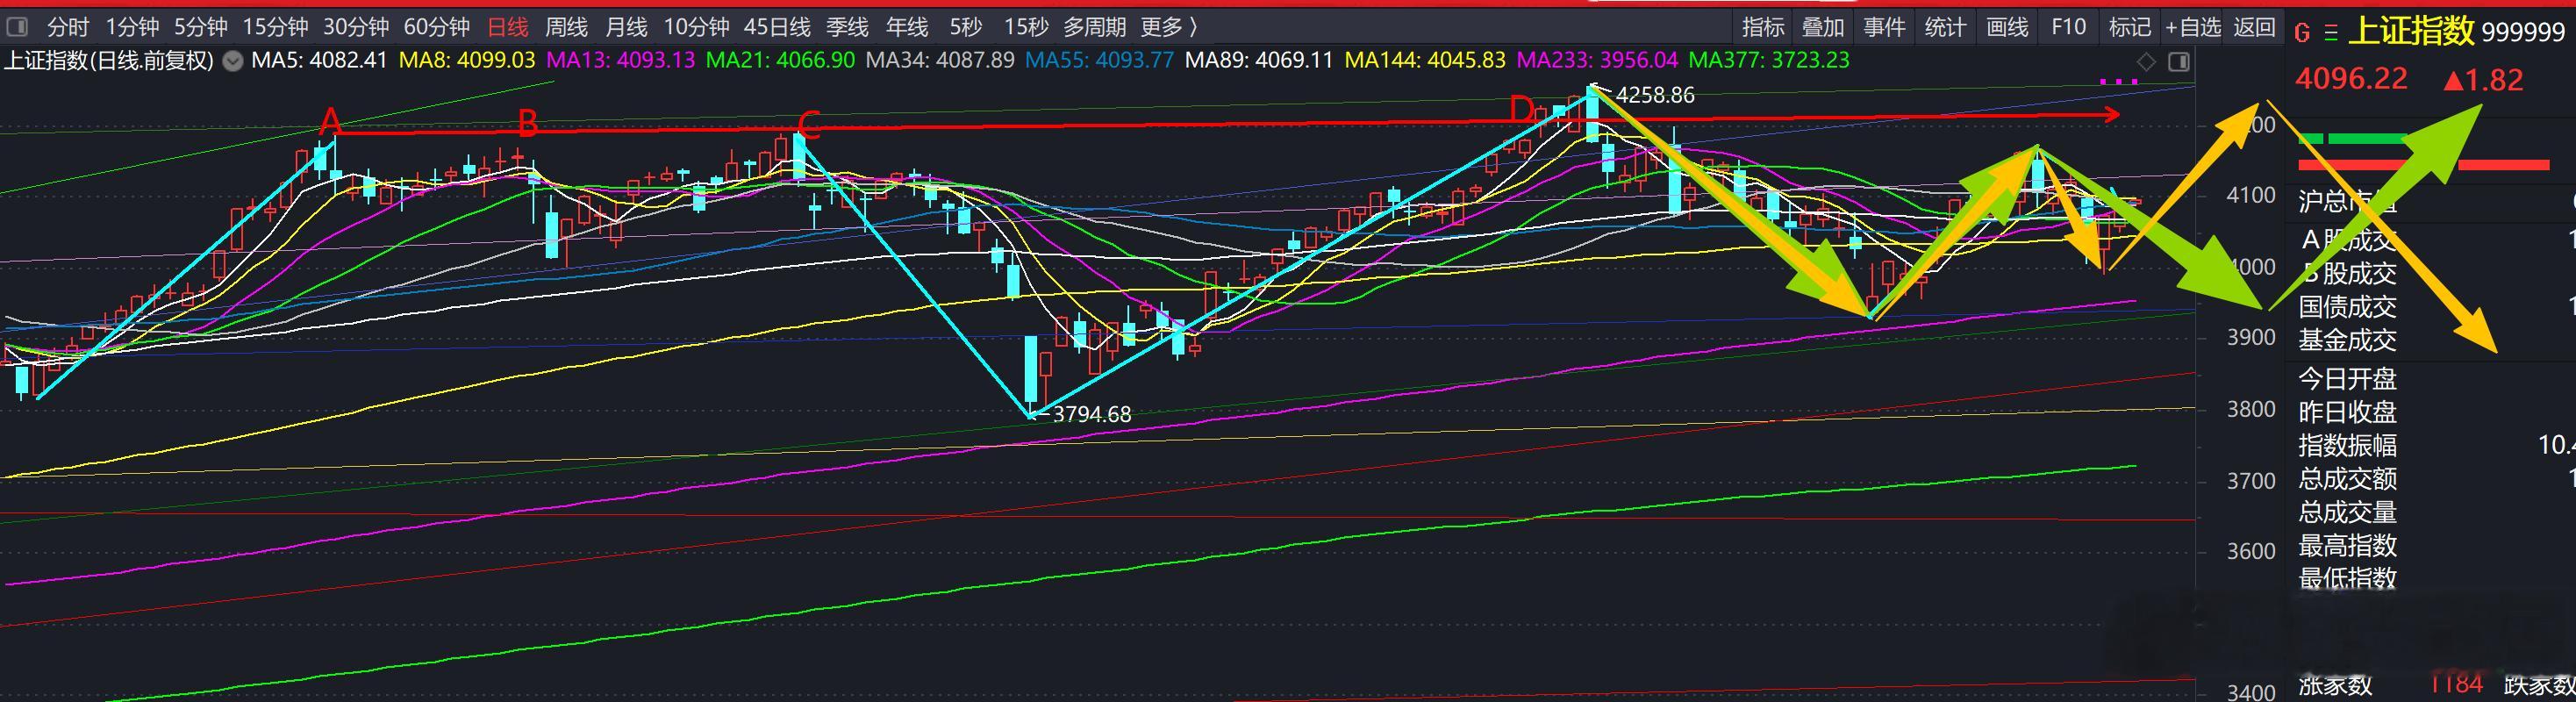Activate the 画线 drawing tools

coord(2007,27)
